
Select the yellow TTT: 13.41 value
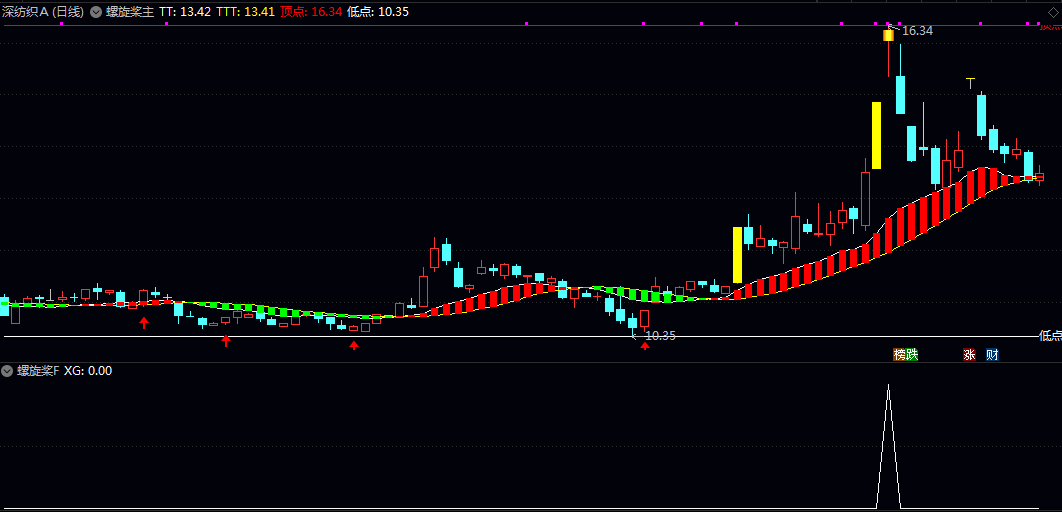(x=246, y=12)
